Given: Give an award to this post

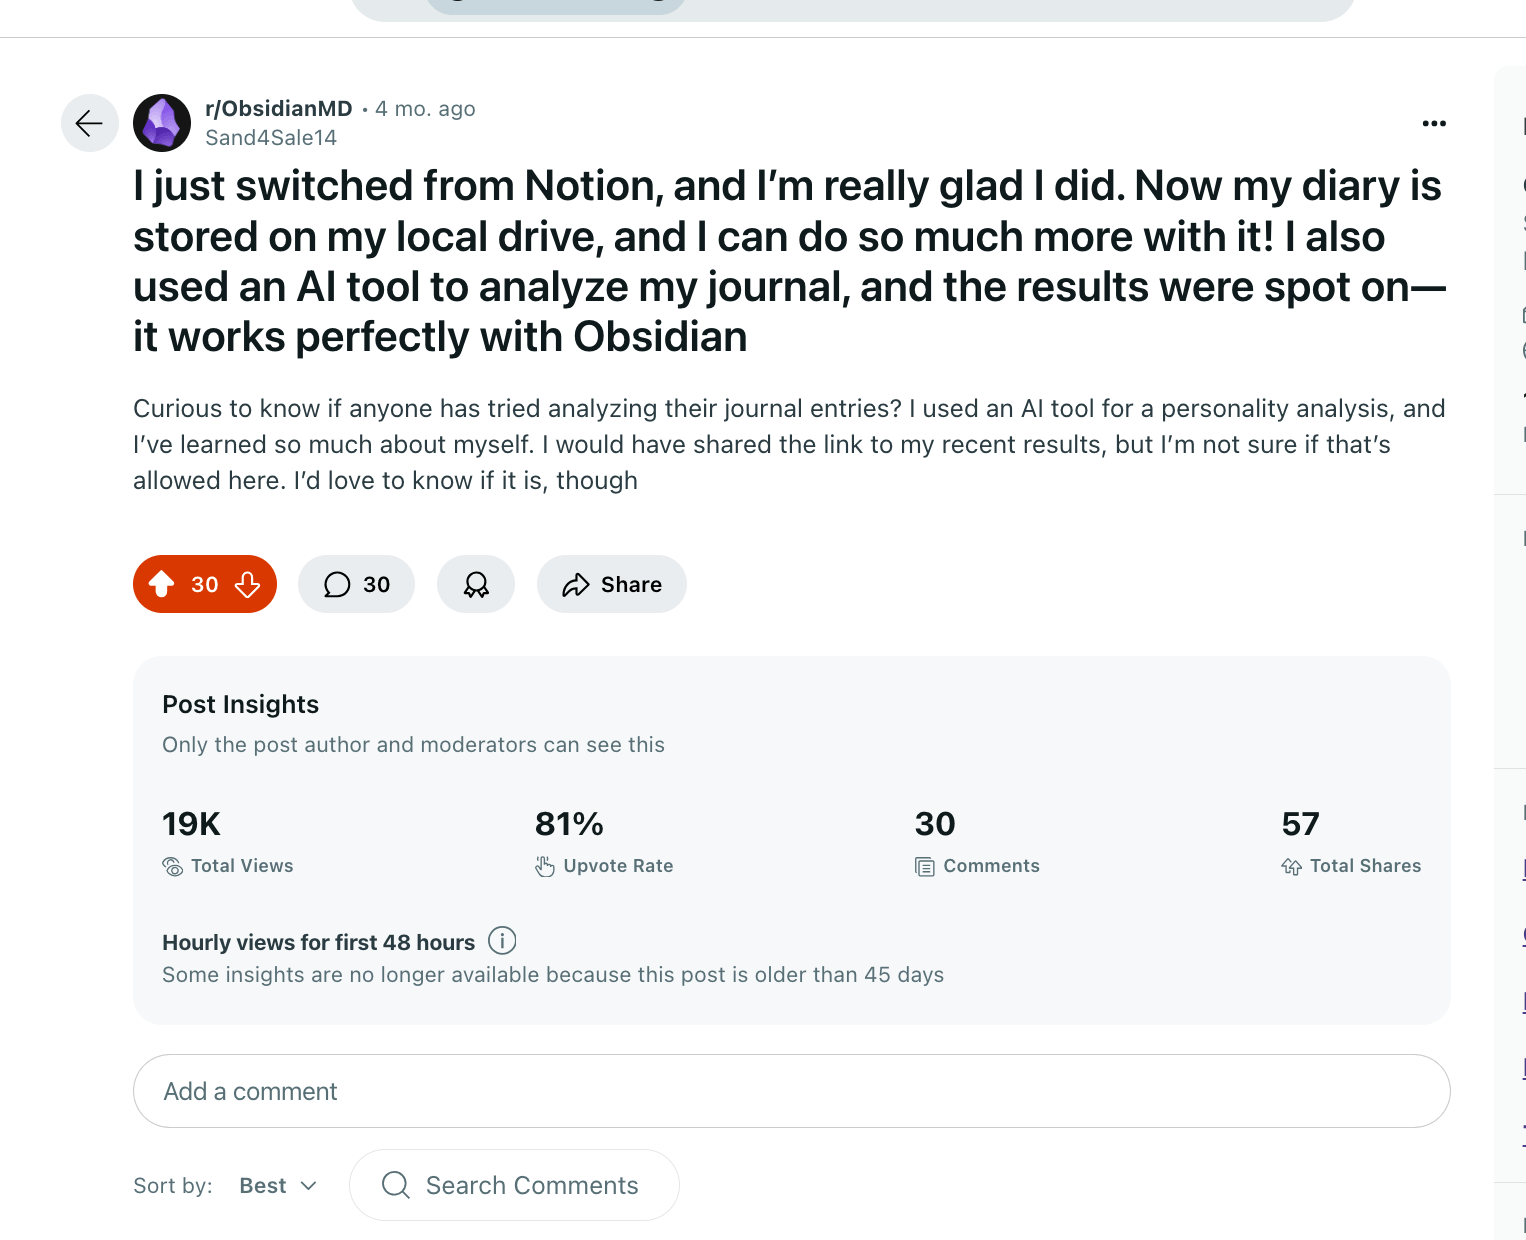Looking at the screenshot, I should (x=476, y=584).
